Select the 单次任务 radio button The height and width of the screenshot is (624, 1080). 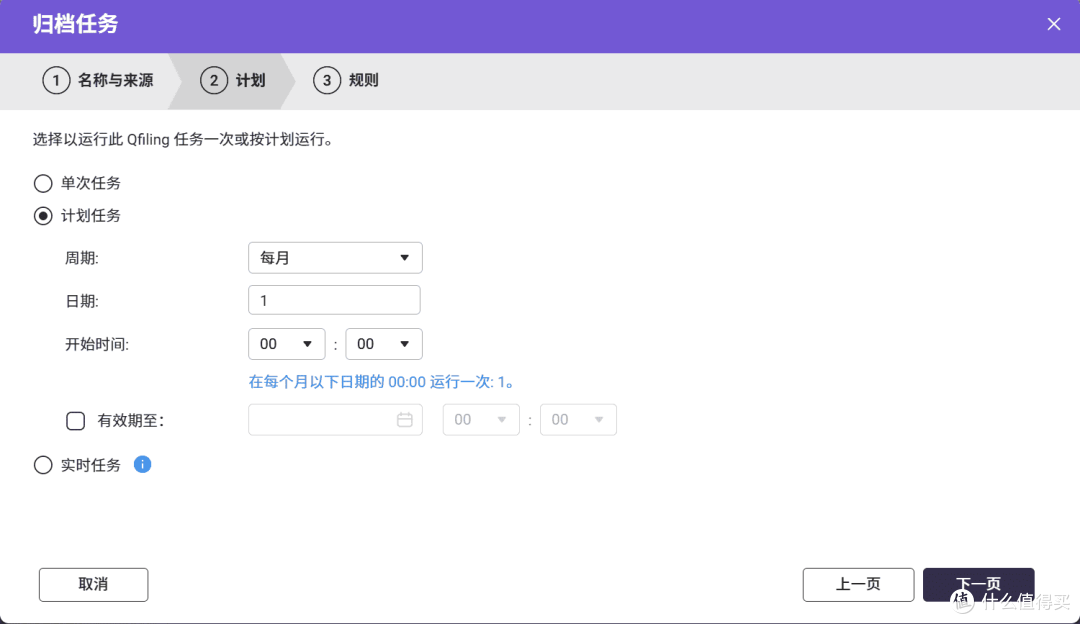coord(43,183)
